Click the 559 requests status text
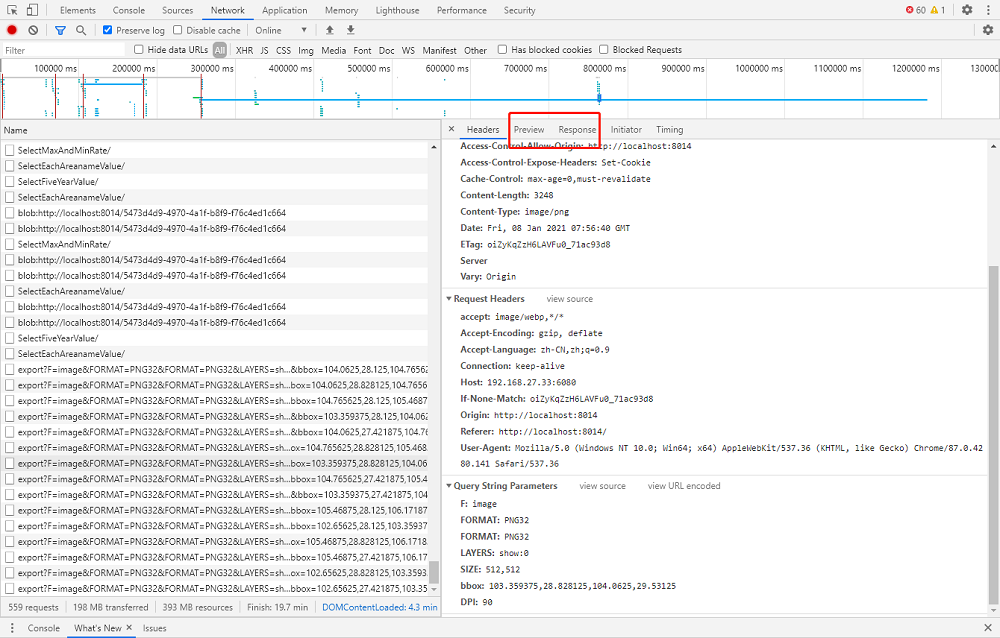 pyautogui.click(x=33, y=607)
